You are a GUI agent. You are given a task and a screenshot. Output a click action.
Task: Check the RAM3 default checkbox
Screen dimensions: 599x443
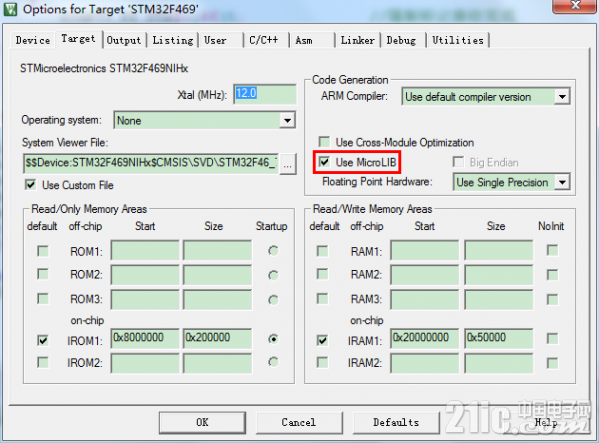[322, 299]
